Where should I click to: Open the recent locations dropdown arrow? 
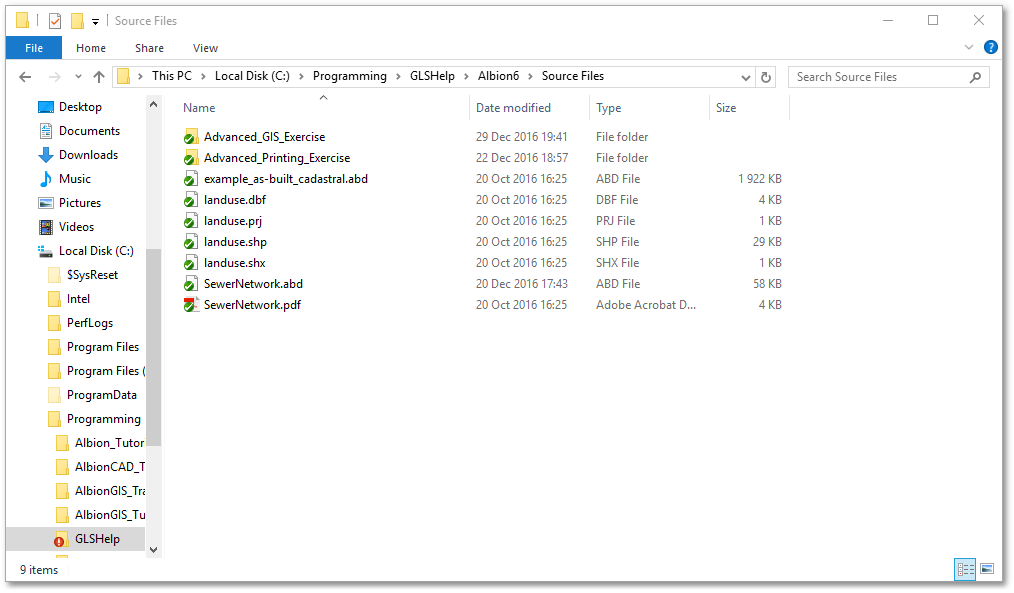(78, 77)
